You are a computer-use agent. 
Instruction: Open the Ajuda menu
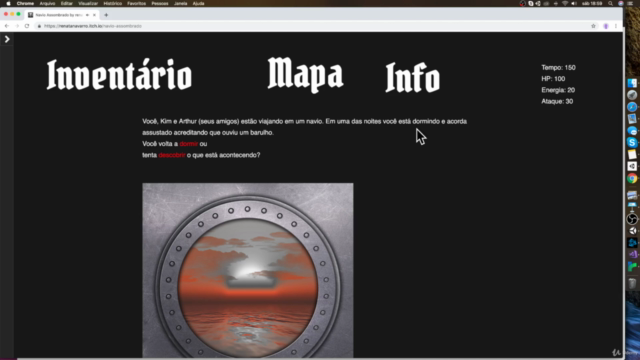pyautogui.click(x=198, y=3)
